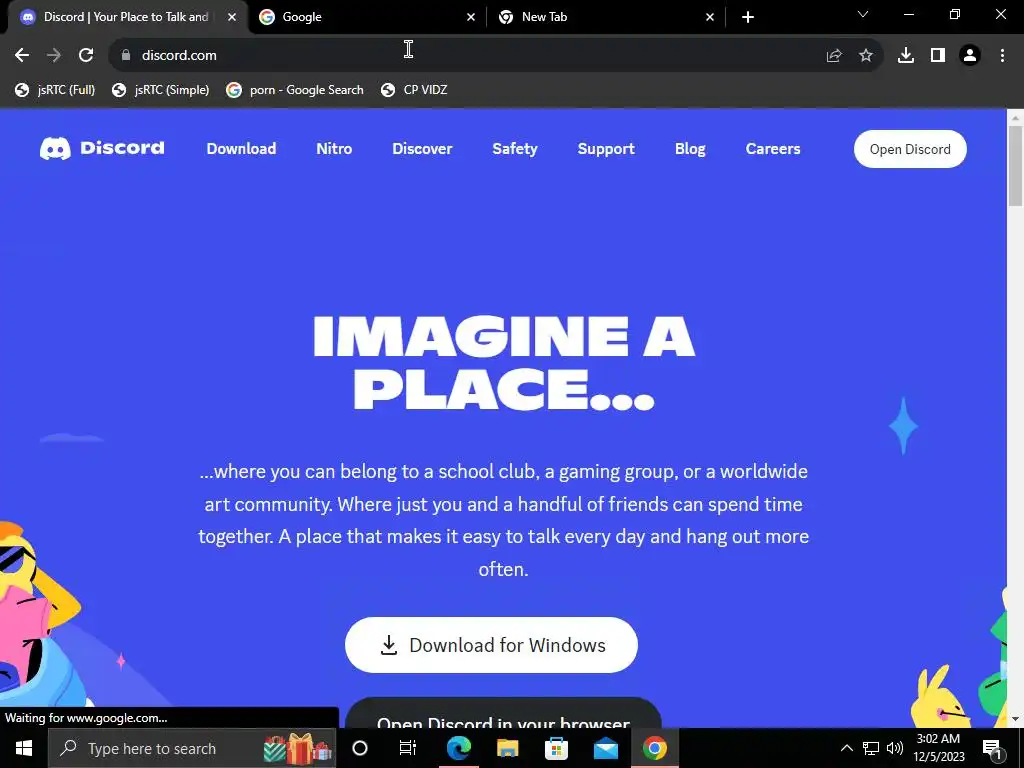Open the Chrome profile avatar

970,56
